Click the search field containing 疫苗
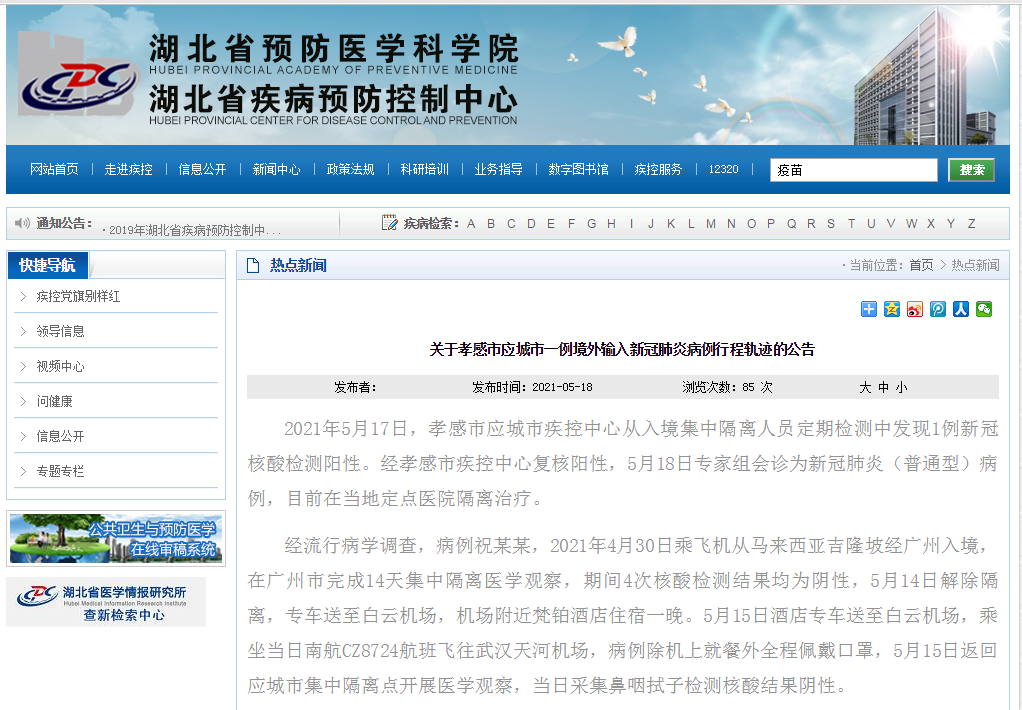 pyautogui.click(x=853, y=170)
